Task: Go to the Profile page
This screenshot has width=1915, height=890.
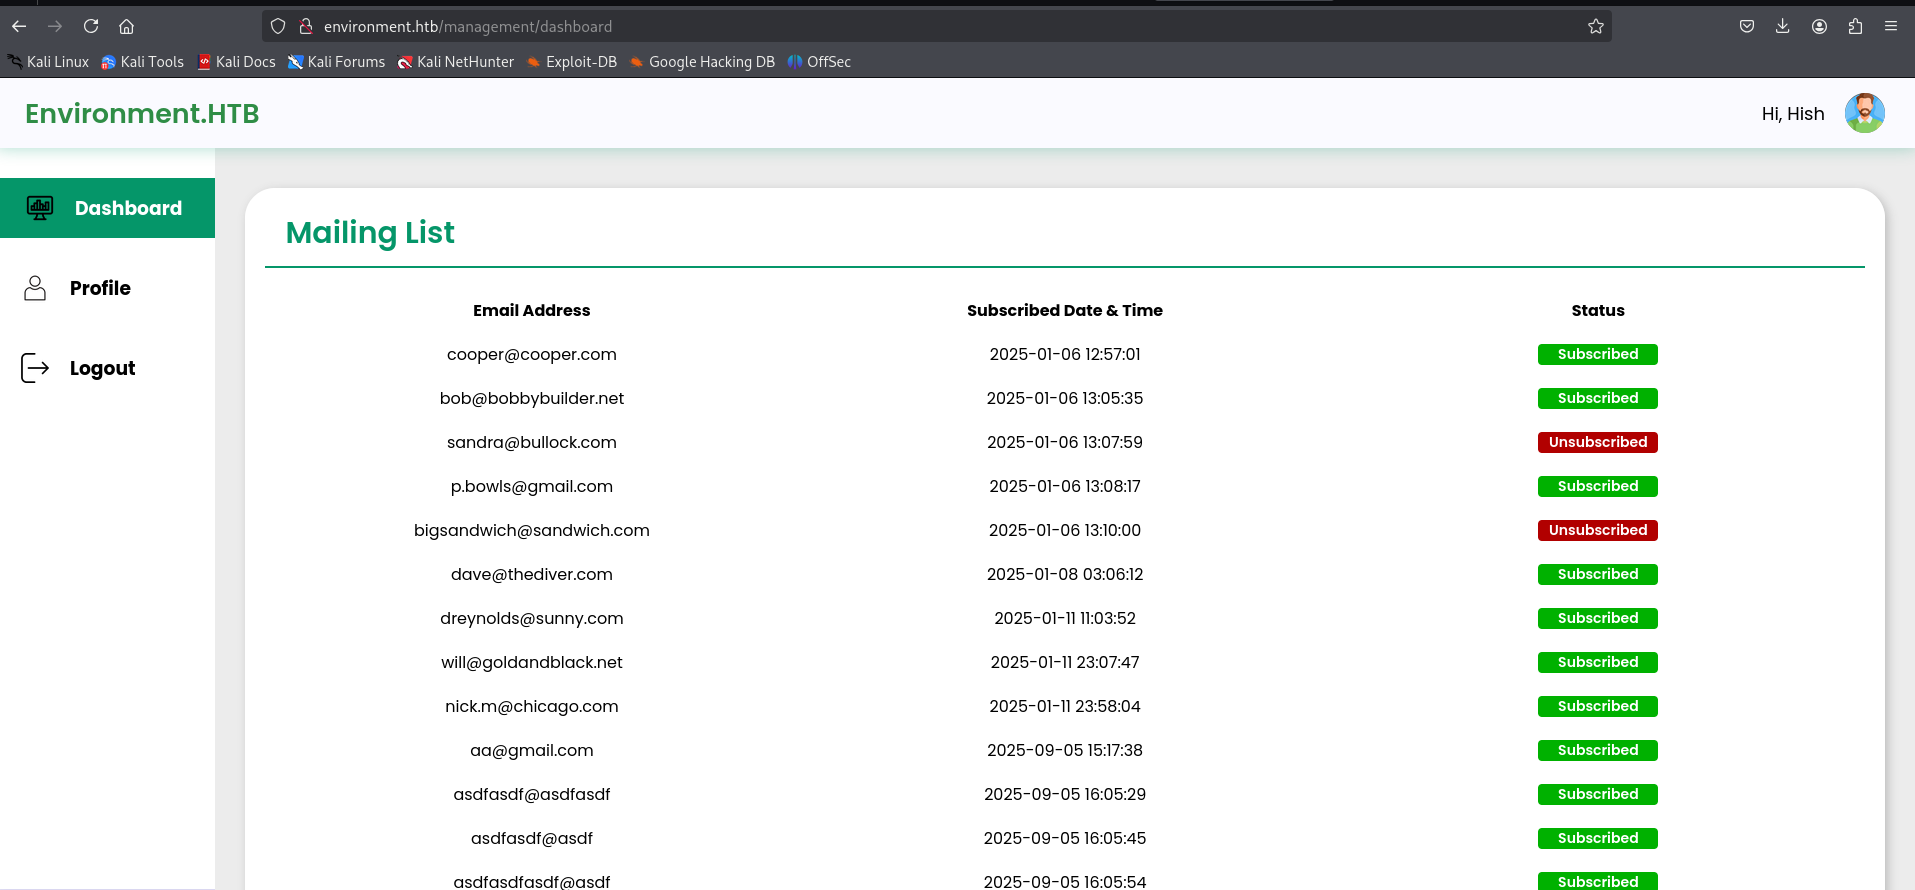Action: point(100,288)
